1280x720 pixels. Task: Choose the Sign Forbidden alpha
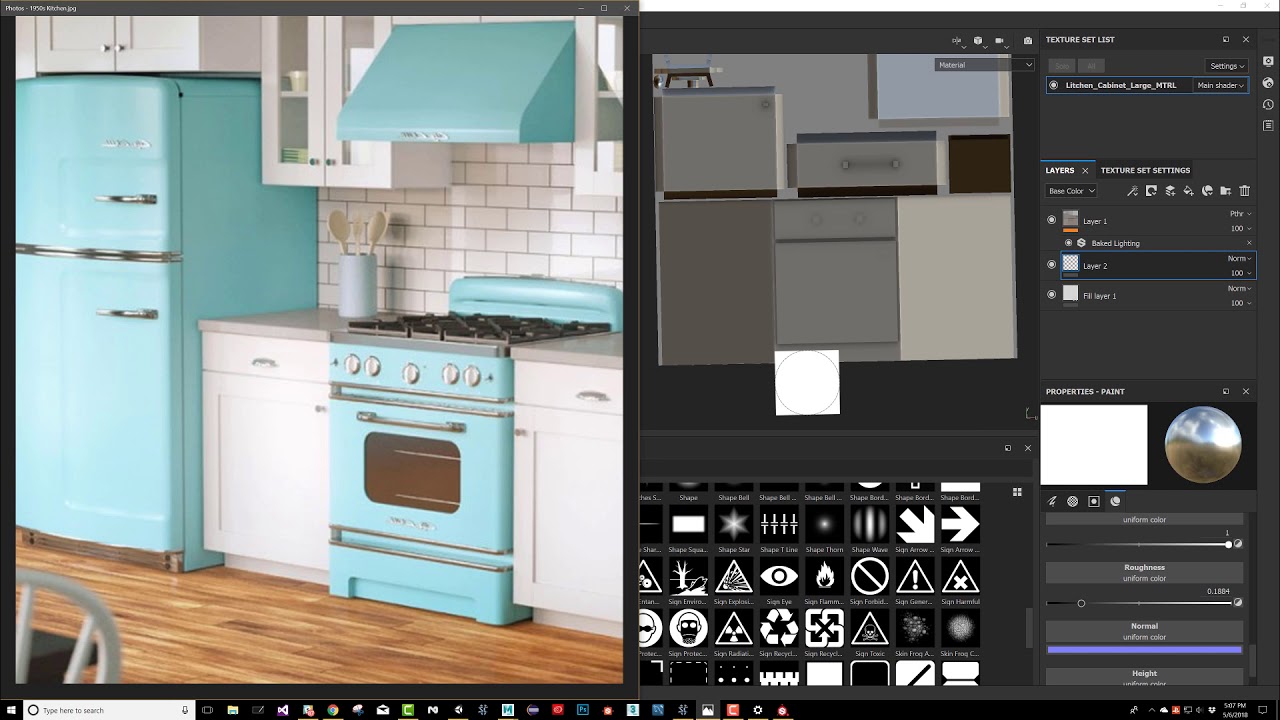[870, 576]
